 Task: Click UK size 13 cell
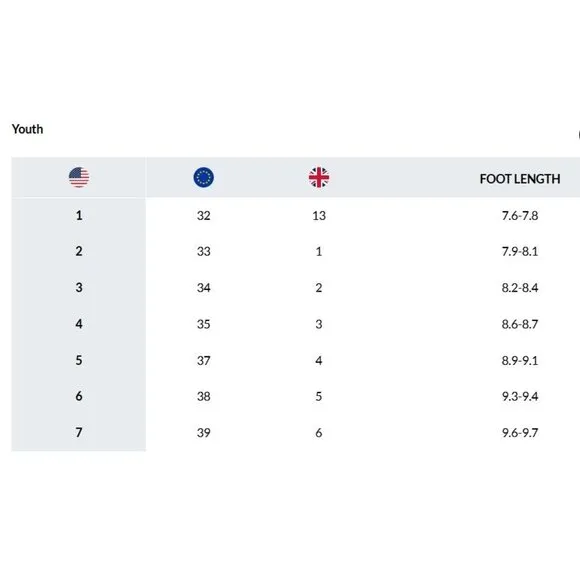click(319, 216)
